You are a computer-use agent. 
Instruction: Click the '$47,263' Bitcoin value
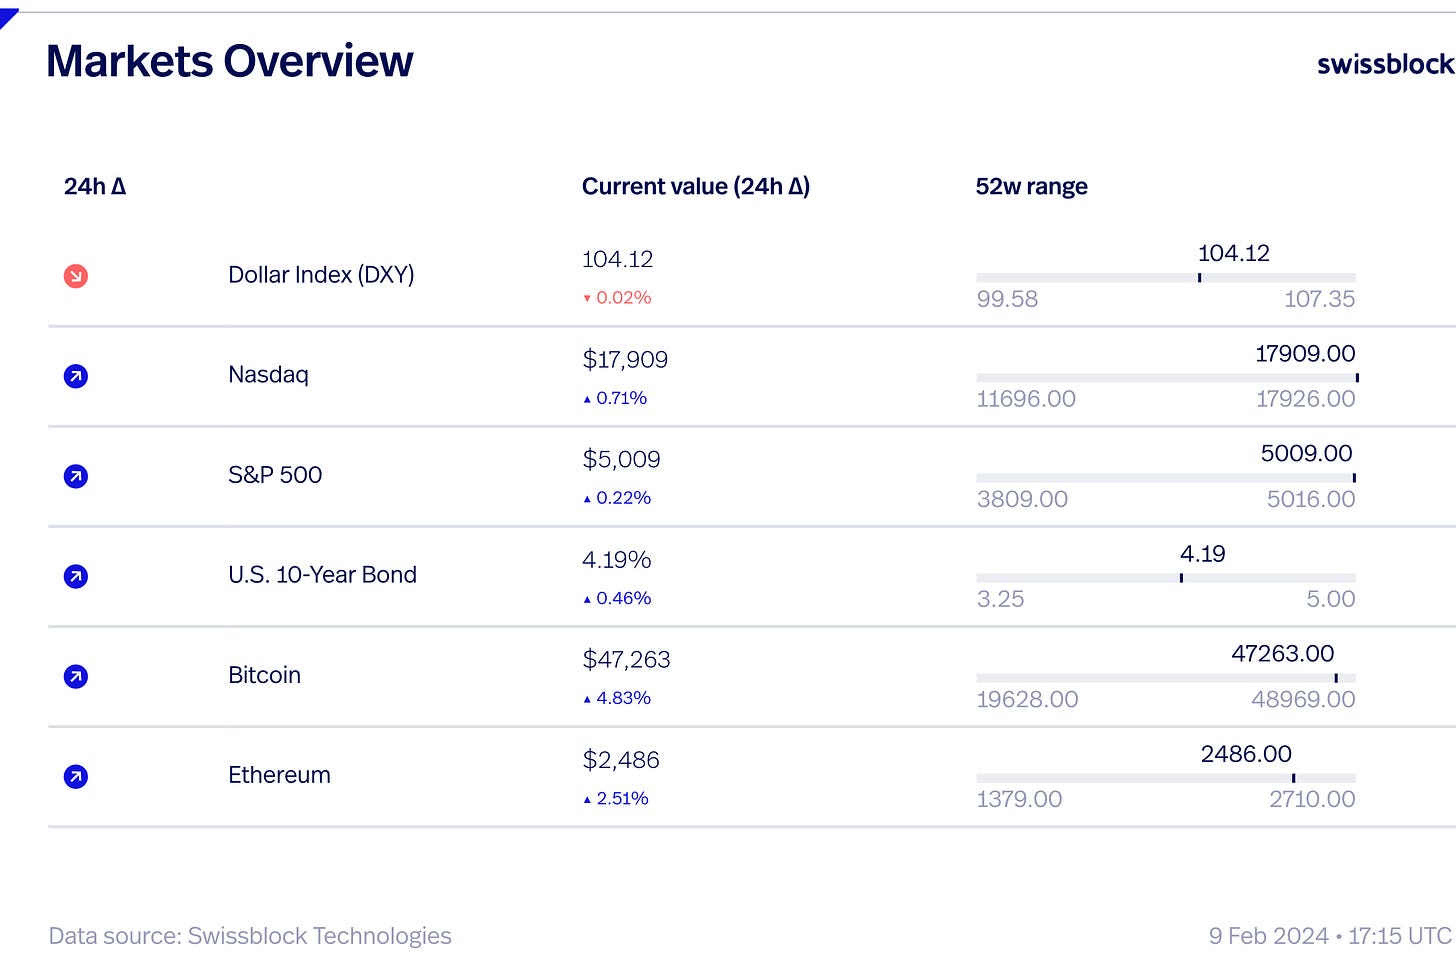[x=626, y=659]
